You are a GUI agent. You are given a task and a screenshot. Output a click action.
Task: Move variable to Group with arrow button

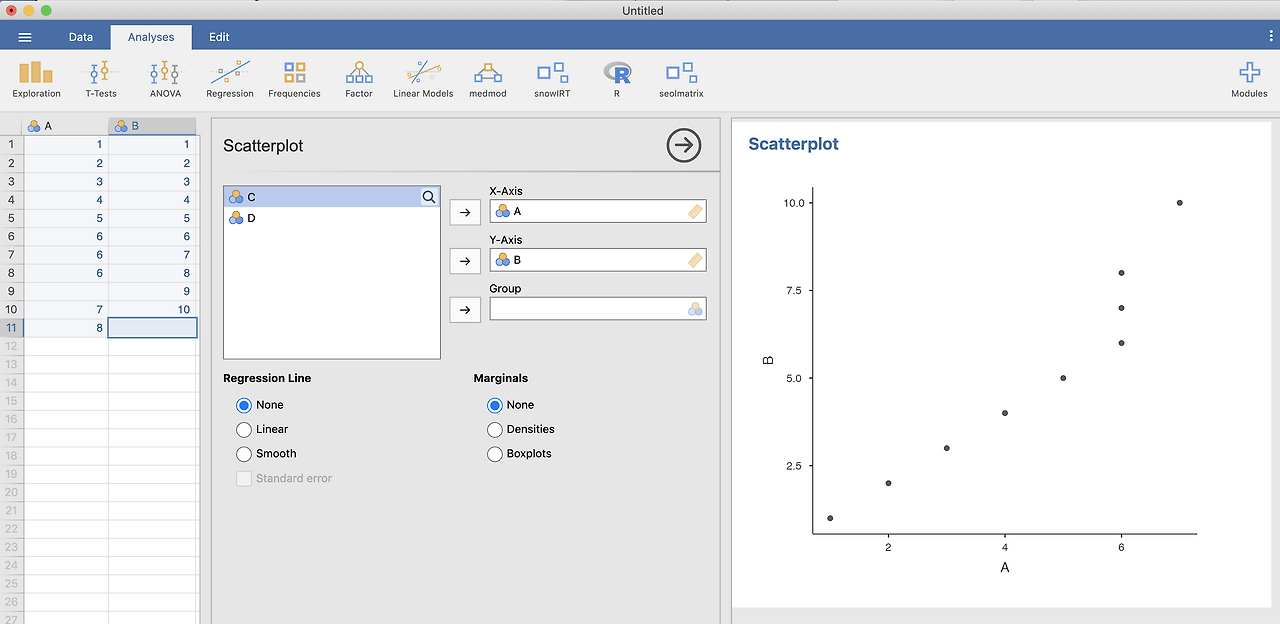point(465,310)
